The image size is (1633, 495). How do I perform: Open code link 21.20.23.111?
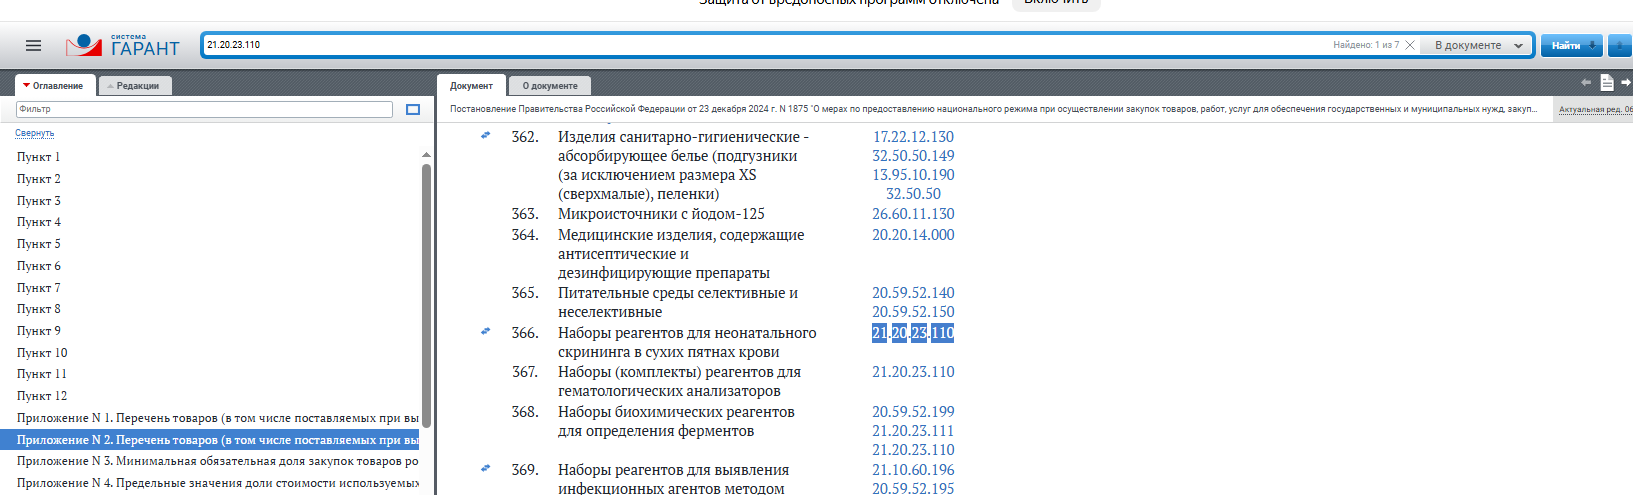tap(913, 431)
